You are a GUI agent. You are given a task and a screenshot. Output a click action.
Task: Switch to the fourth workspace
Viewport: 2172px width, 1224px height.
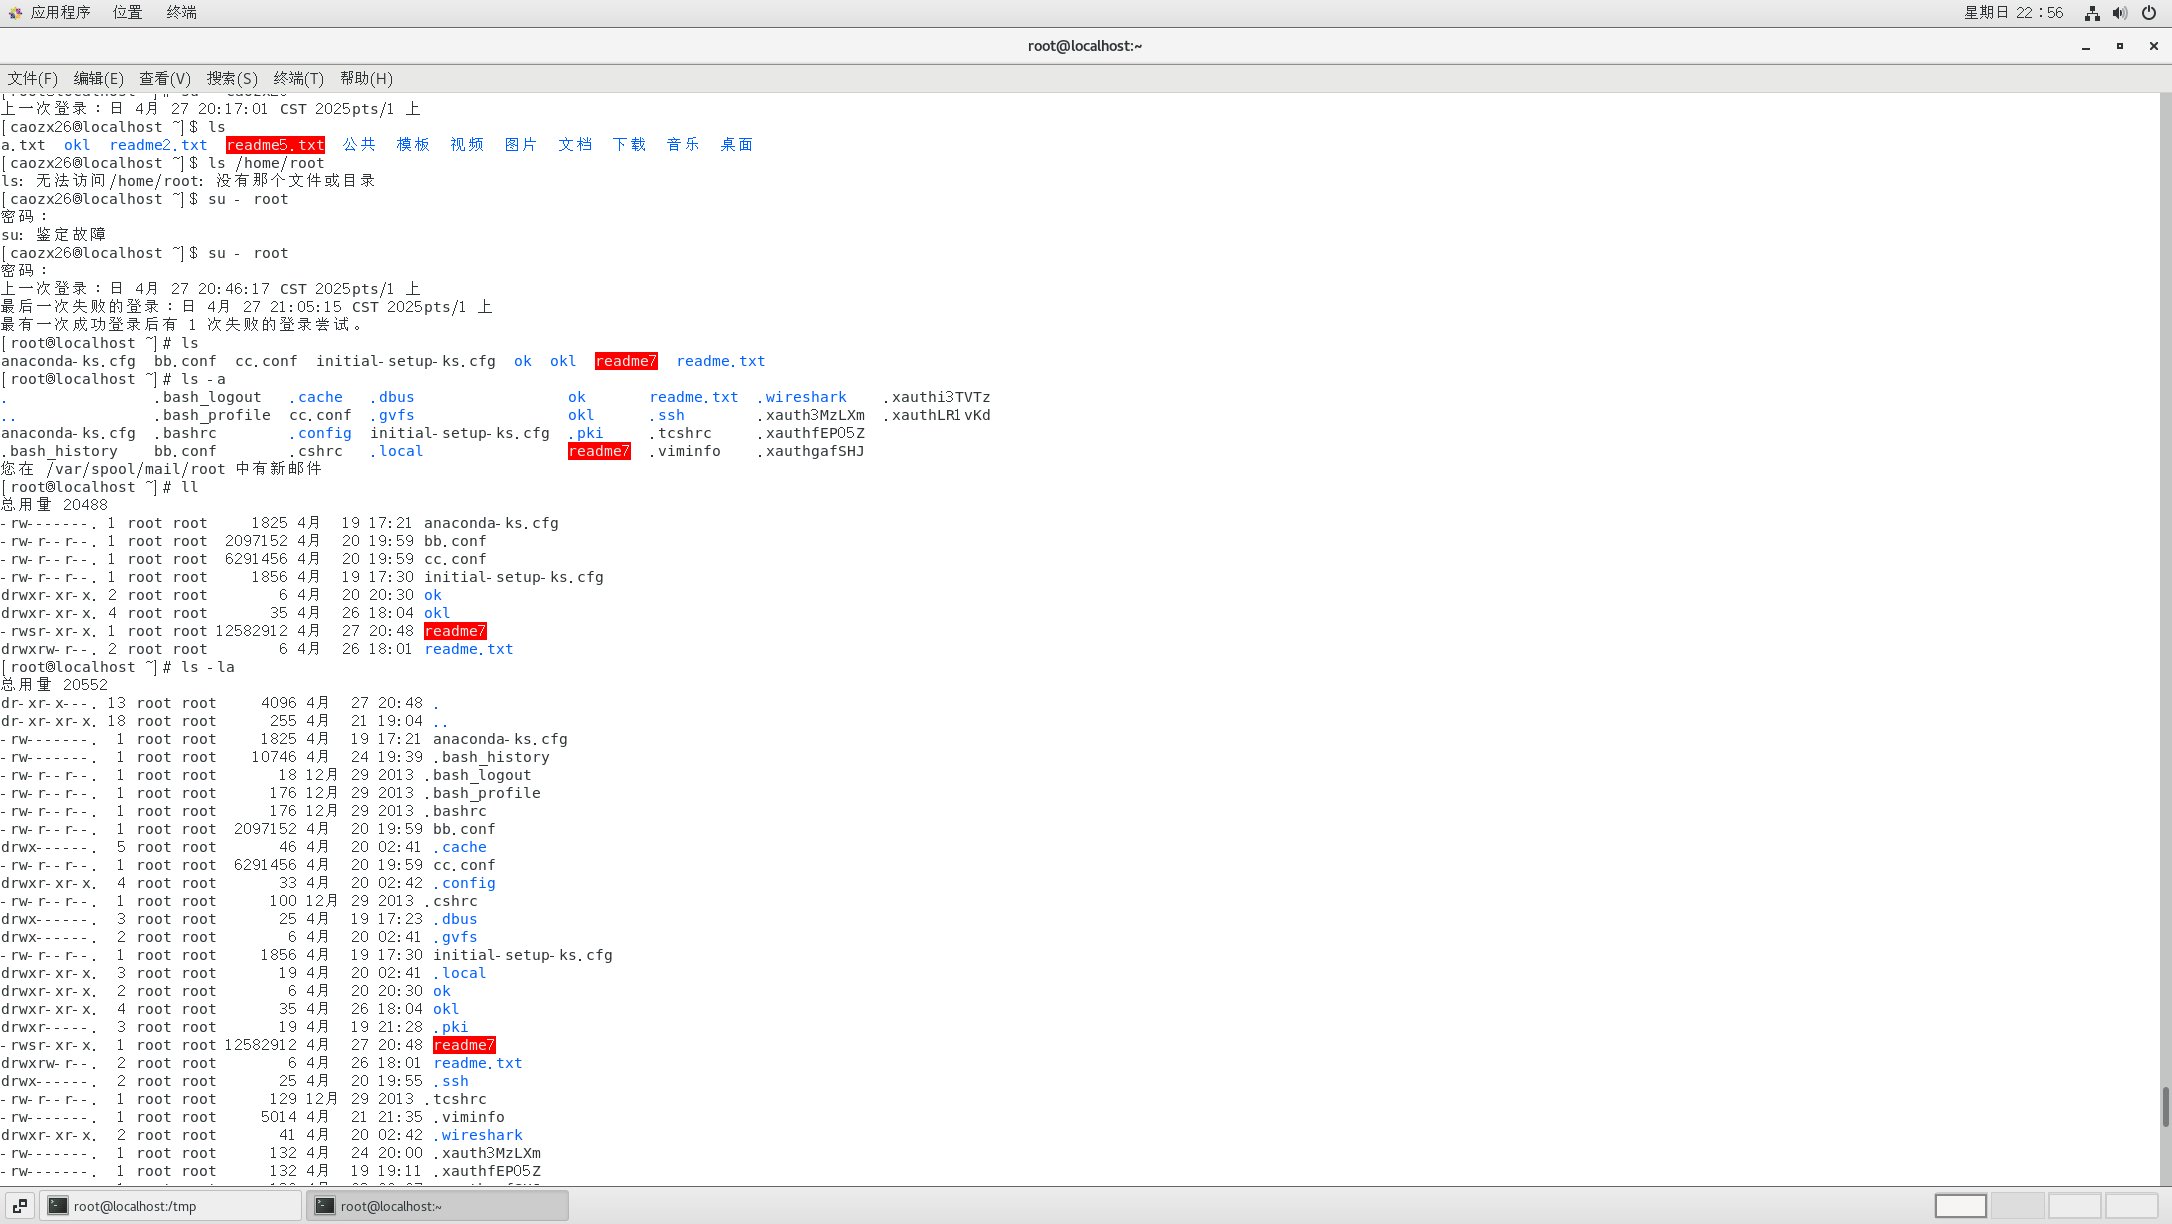(2131, 1206)
